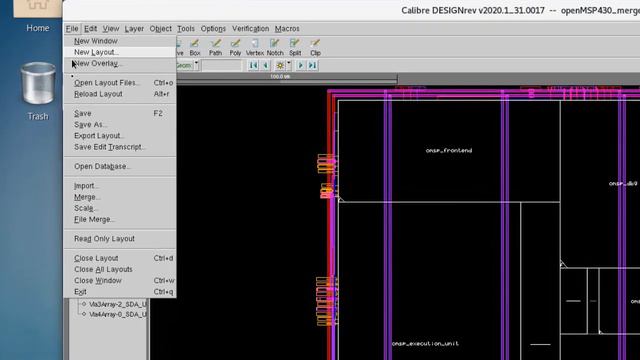640x360 pixels.
Task: Select the Split tool
Action: coord(295,47)
